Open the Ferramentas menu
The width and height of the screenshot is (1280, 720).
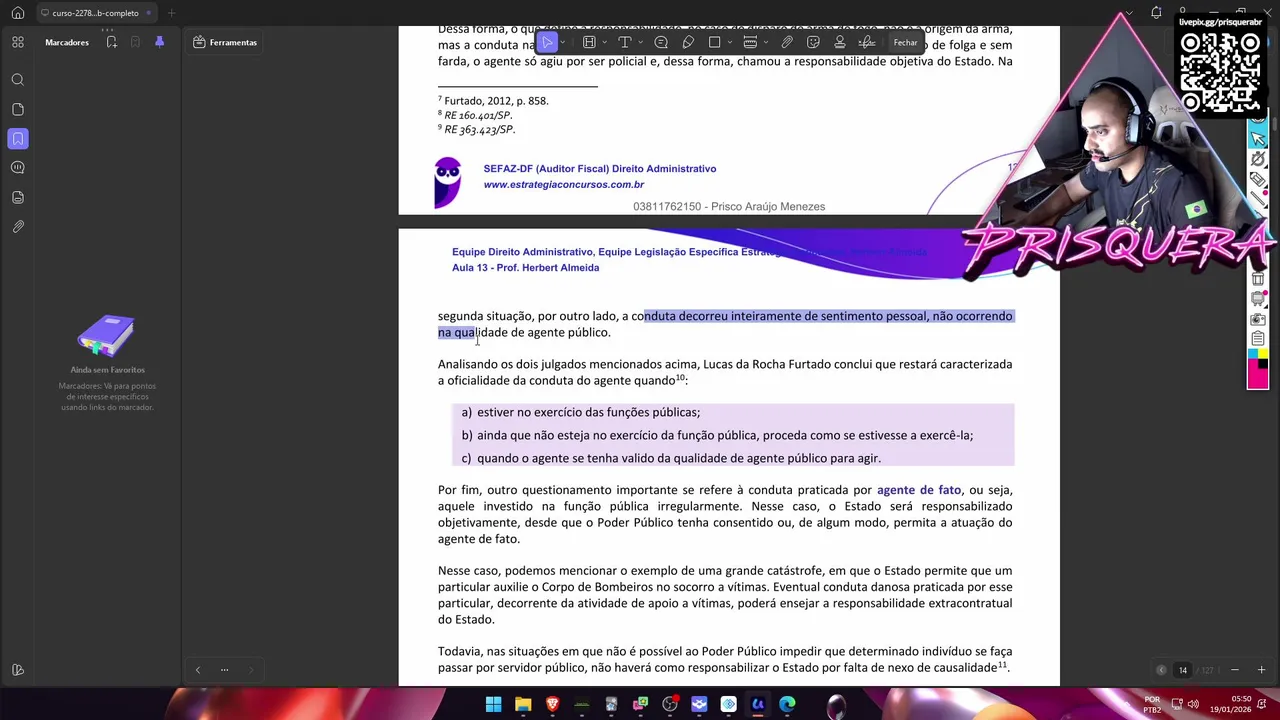tap(226, 42)
